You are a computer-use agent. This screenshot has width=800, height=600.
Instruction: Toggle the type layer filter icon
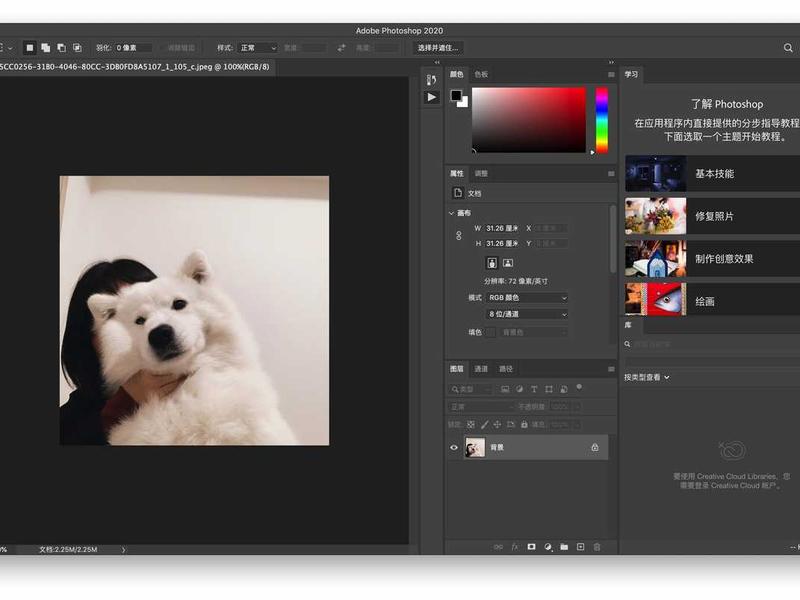(534, 389)
